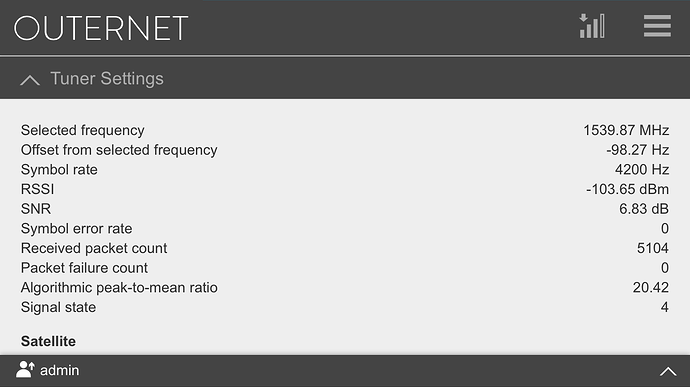Click the admin user icon
The height and width of the screenshot is (387, 690).
25,370
